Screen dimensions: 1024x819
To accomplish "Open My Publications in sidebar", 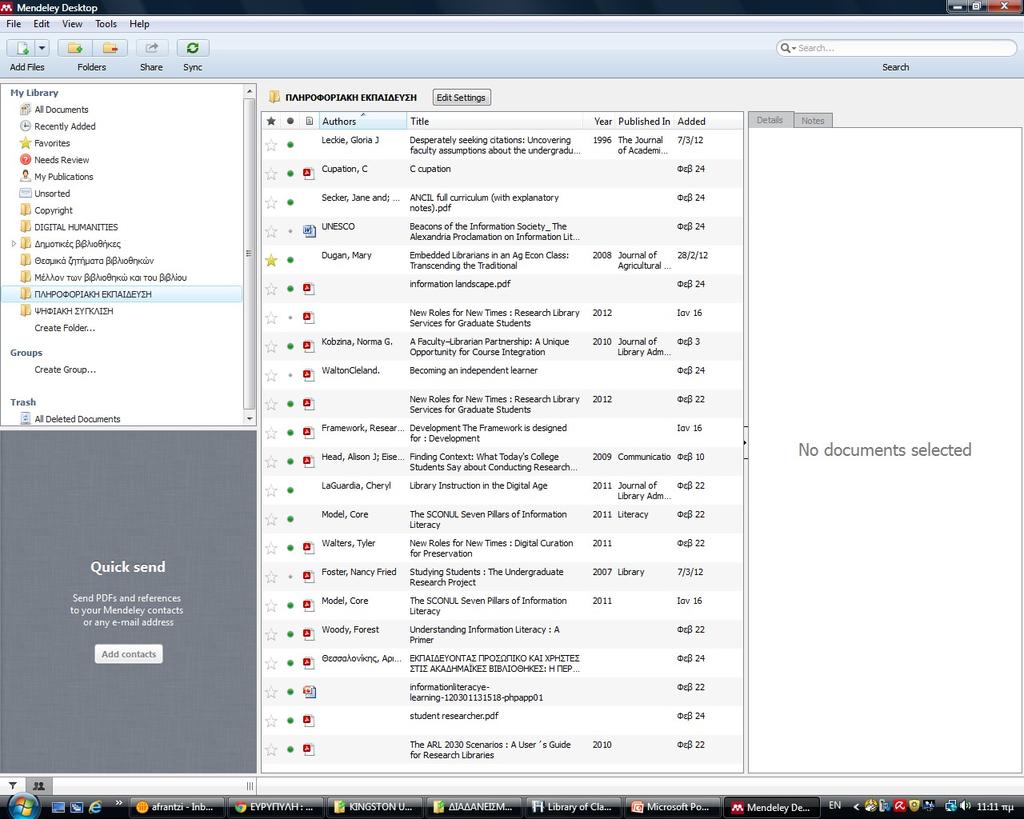I will (x=63, y=176).
